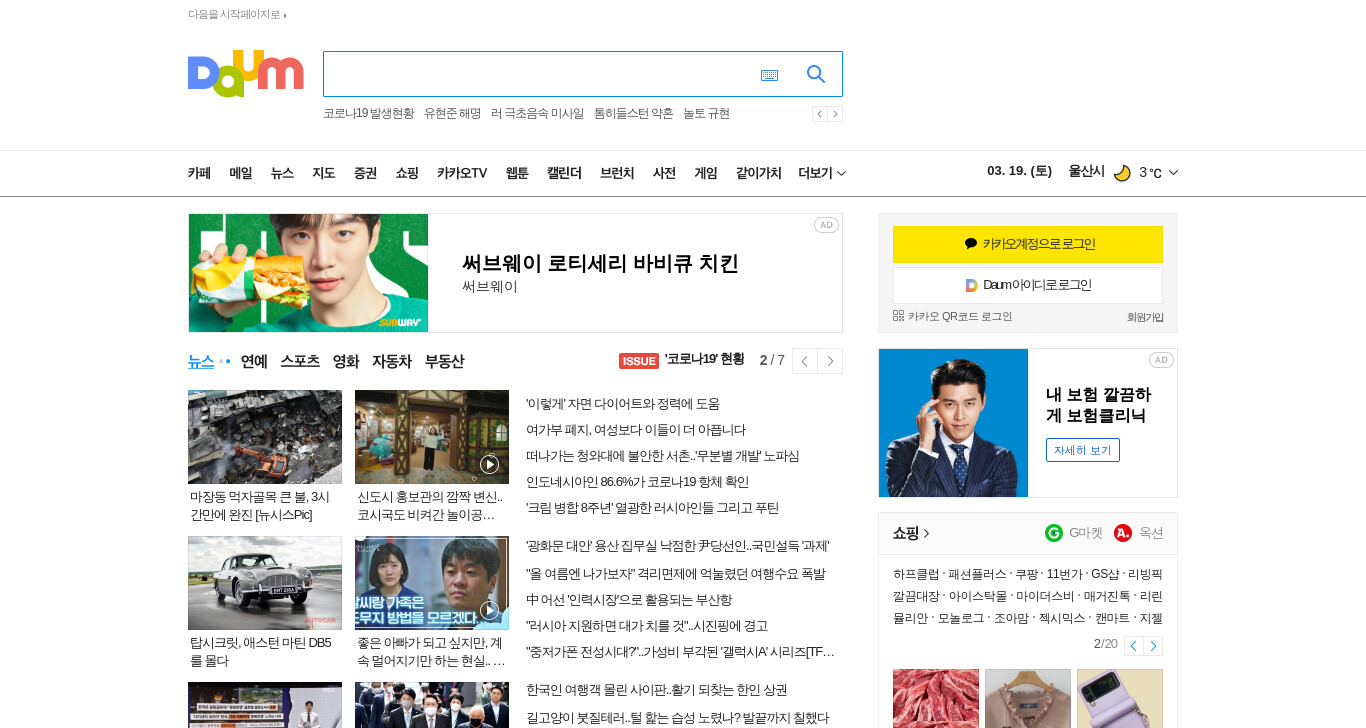Screen dimensions: 1366x728
Task: Switch to the 연예 news tab
Action: pos(254,361)
